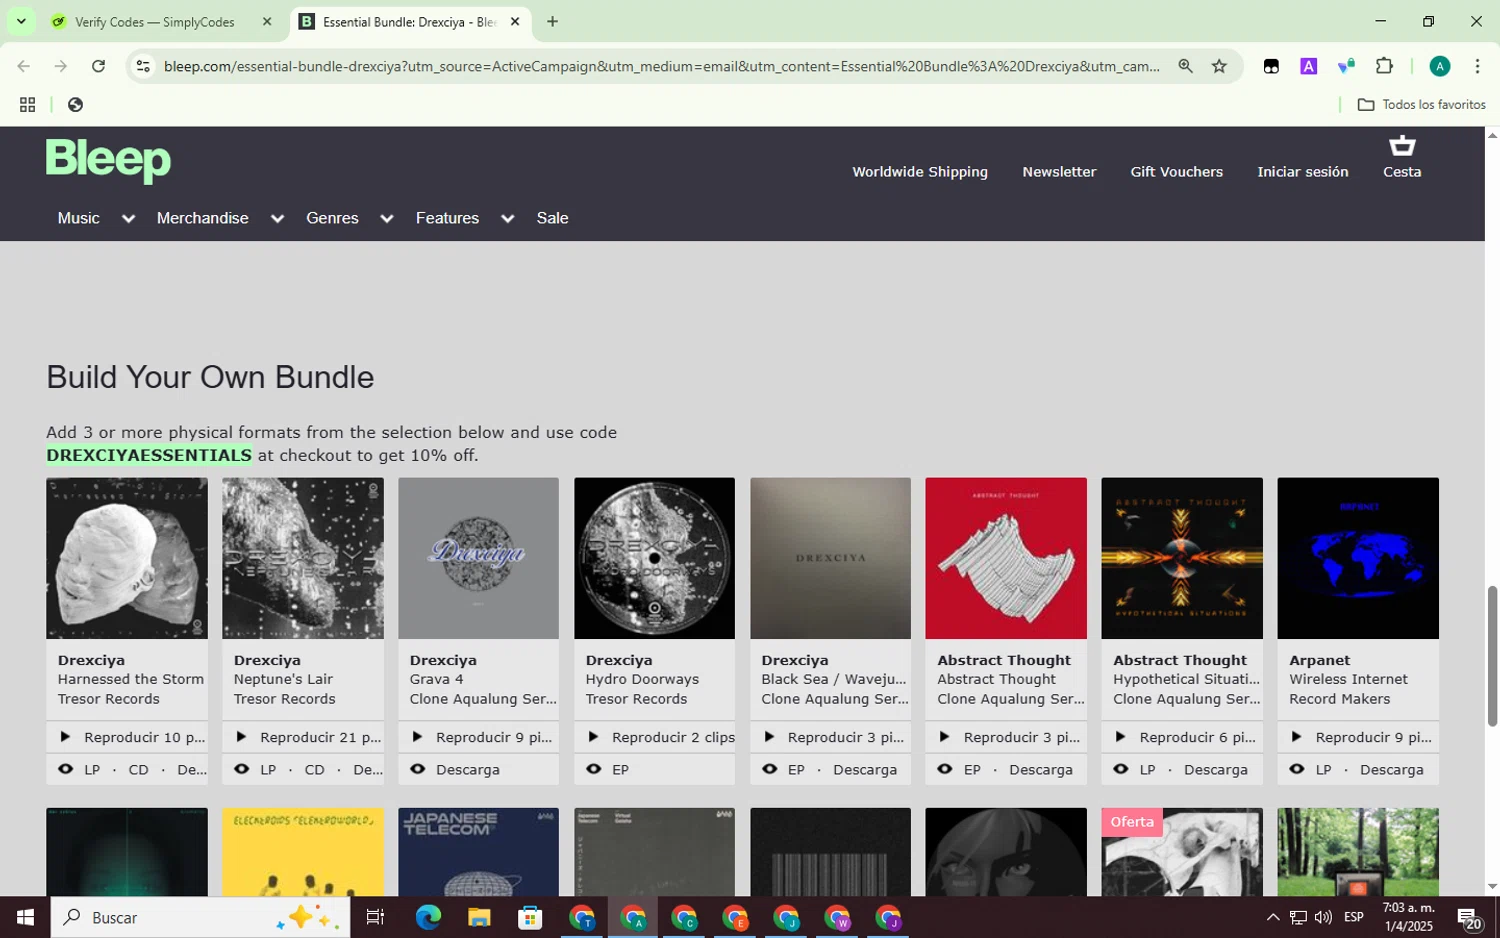This screenshot has width=1500, height=938.
Task: Show hidden system tray icons
Action: pyautogui.click(x=1273, y=917)
